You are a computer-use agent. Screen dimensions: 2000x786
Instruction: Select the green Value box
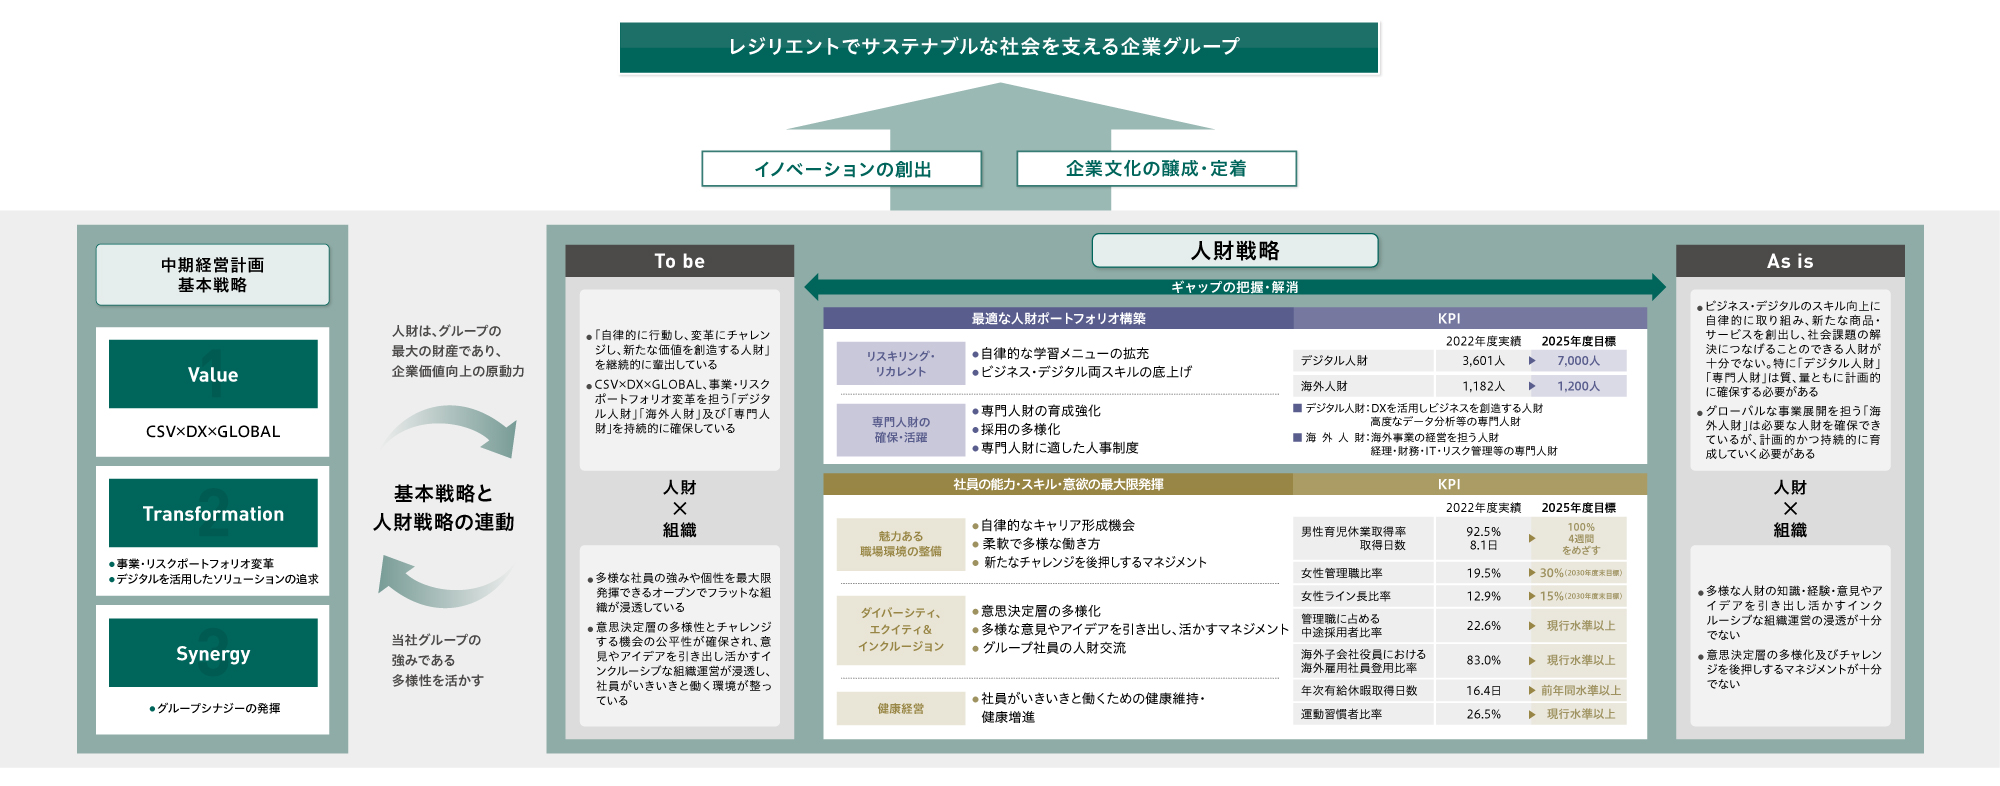coord(213,374)
